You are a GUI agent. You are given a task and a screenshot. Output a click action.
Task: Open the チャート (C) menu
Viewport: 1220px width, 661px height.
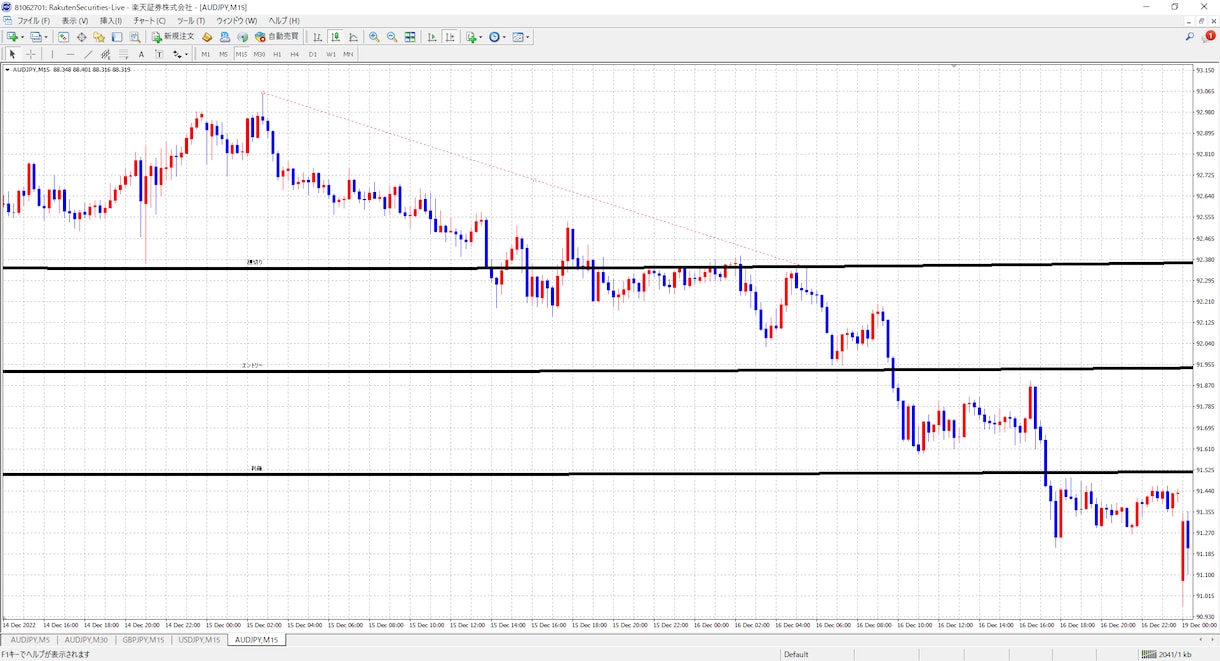coord(149,20)
